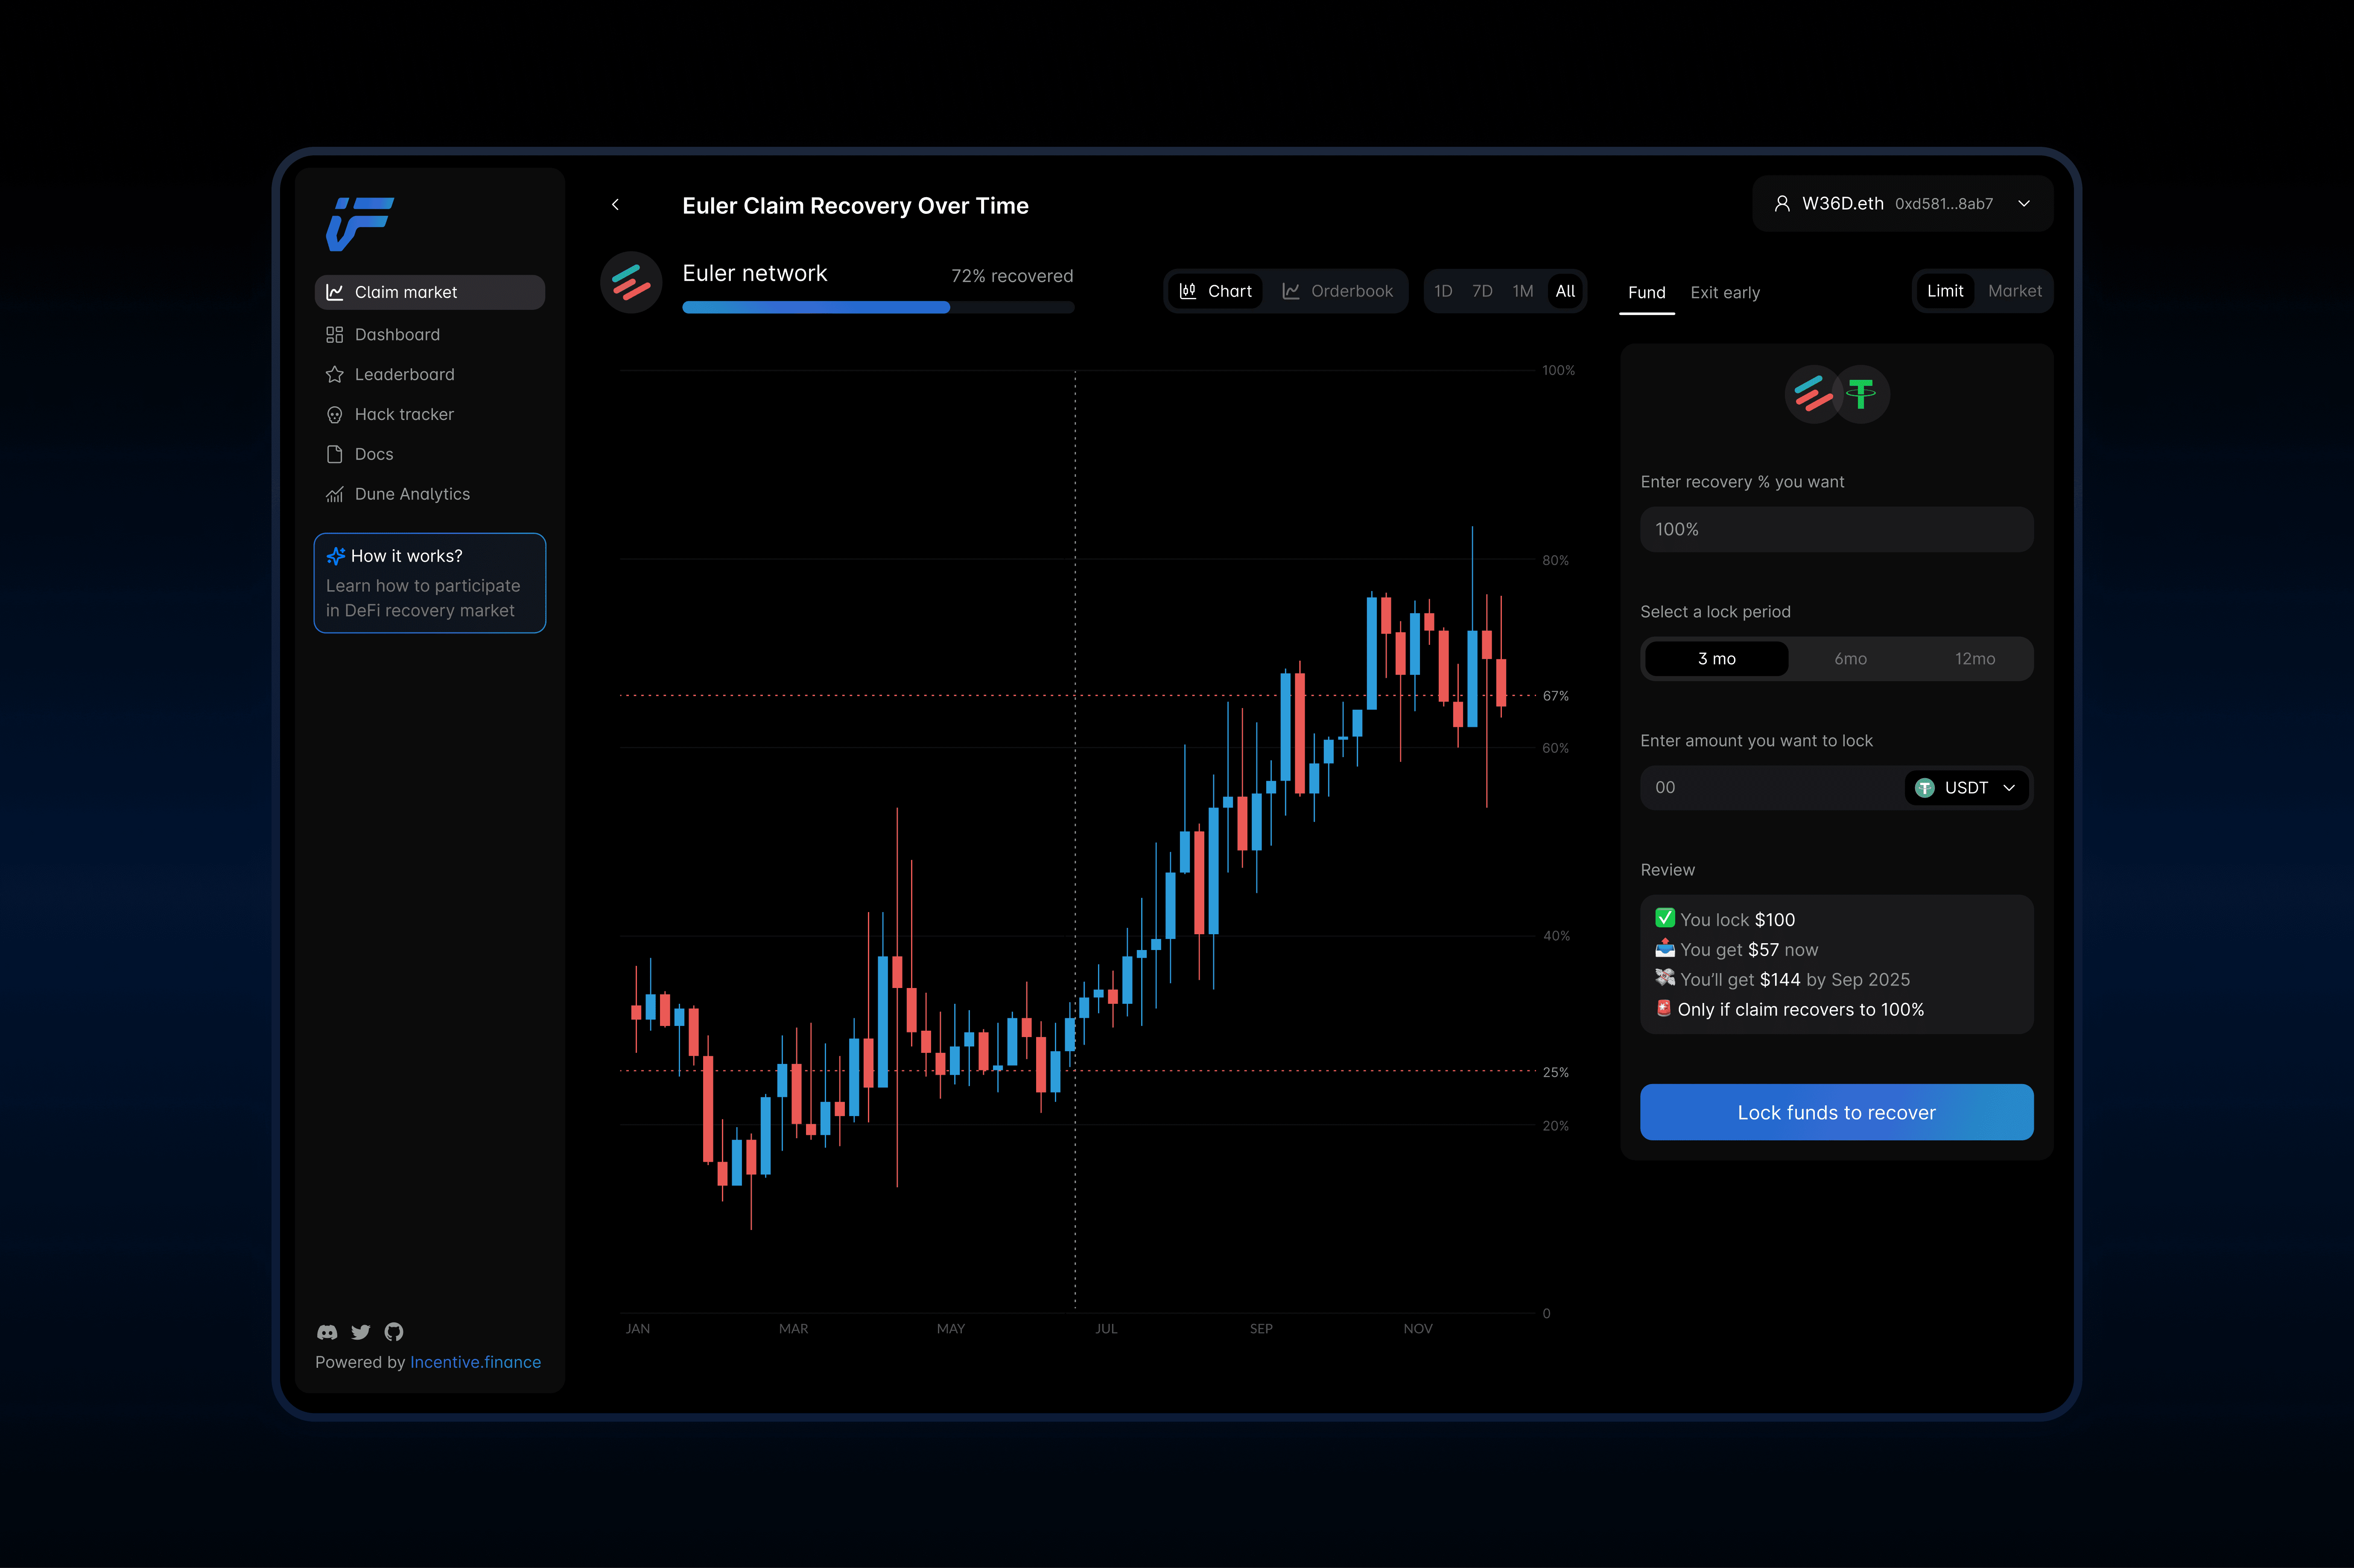Click the recovery percentage input field
Viewport: 2354px width, 1568px height.
pyautogui.click(x=1836, y=529)
